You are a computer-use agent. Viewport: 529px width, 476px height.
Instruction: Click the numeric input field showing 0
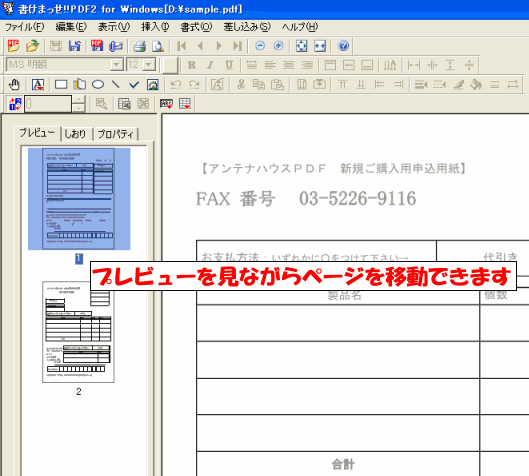[x=48, y=104]
